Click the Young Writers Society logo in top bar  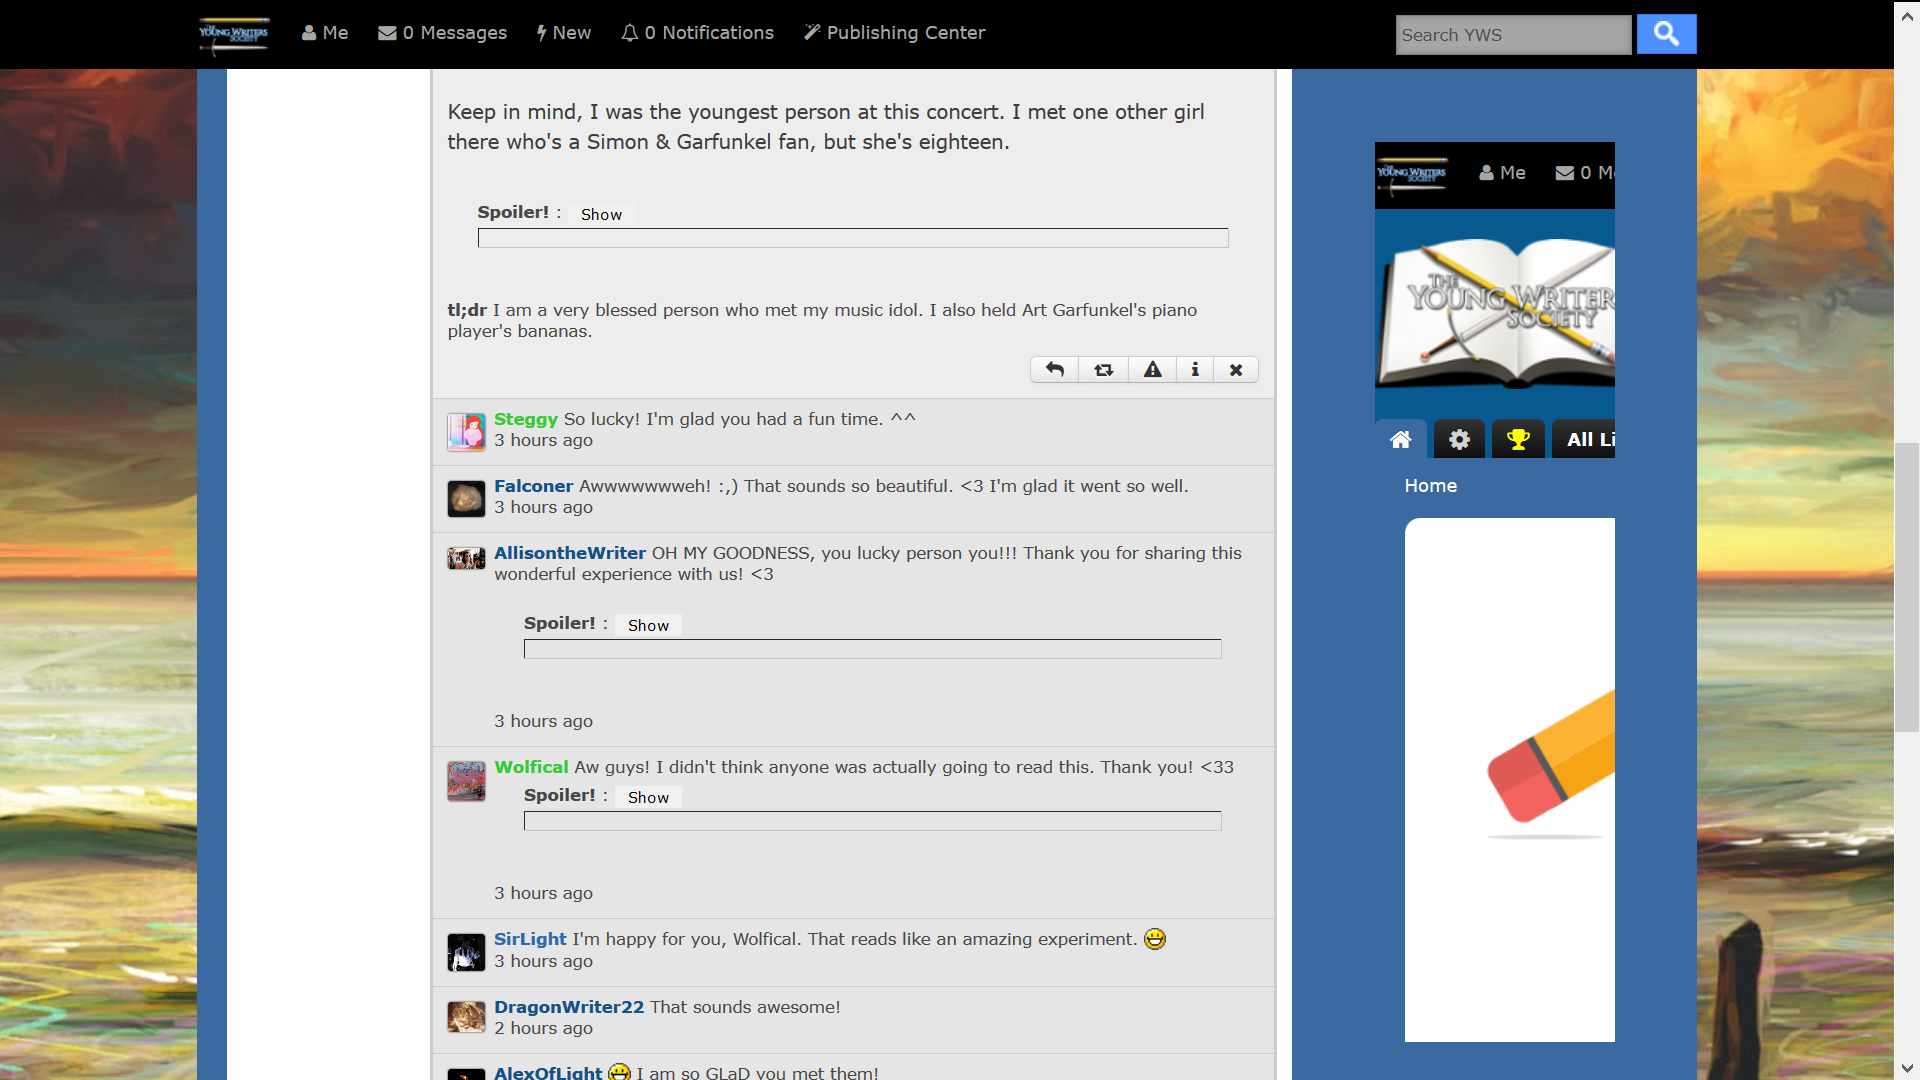coord(233,35)
